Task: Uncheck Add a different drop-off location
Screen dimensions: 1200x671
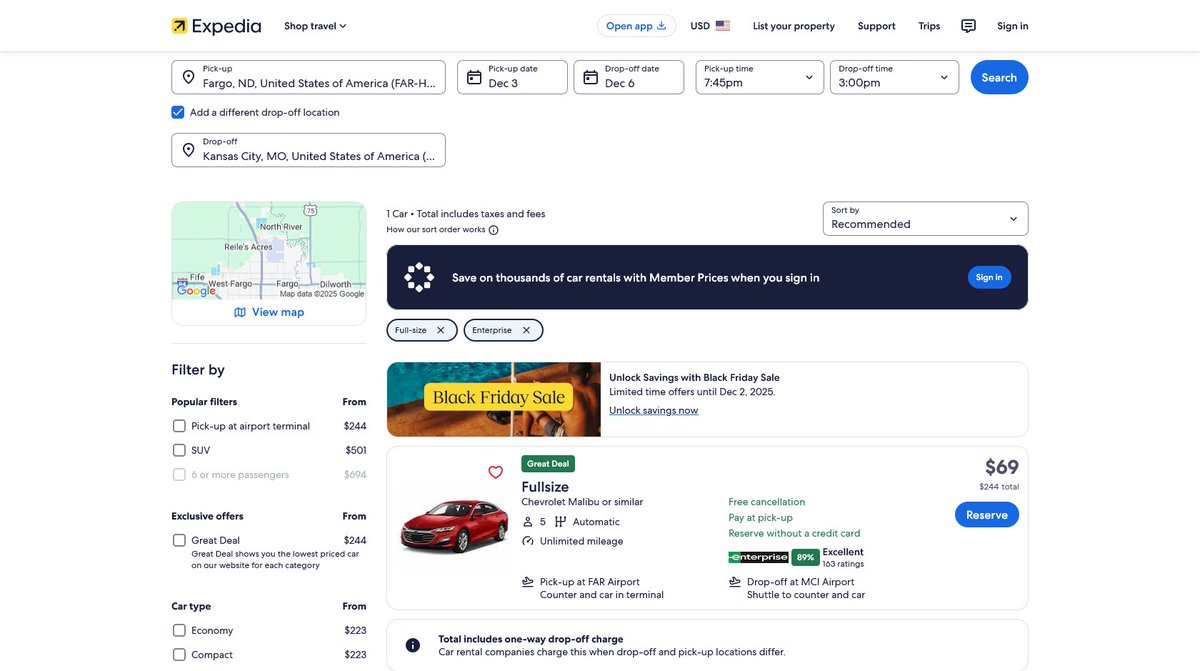Action: pos(178,112)
